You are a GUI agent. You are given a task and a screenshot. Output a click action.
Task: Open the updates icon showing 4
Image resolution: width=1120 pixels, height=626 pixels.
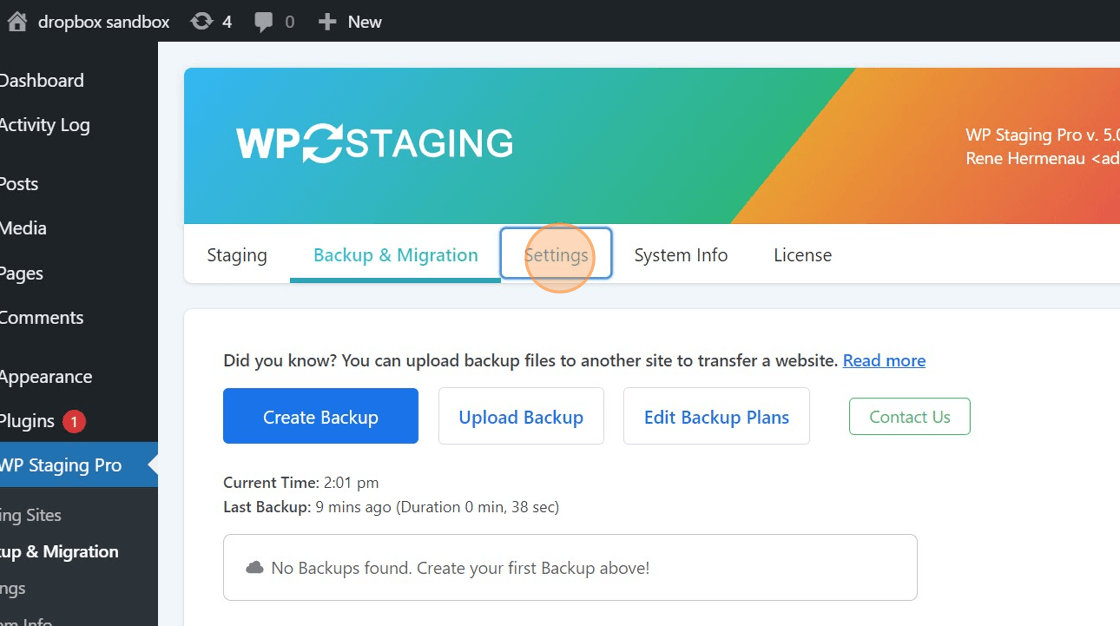tap(202, 21)
